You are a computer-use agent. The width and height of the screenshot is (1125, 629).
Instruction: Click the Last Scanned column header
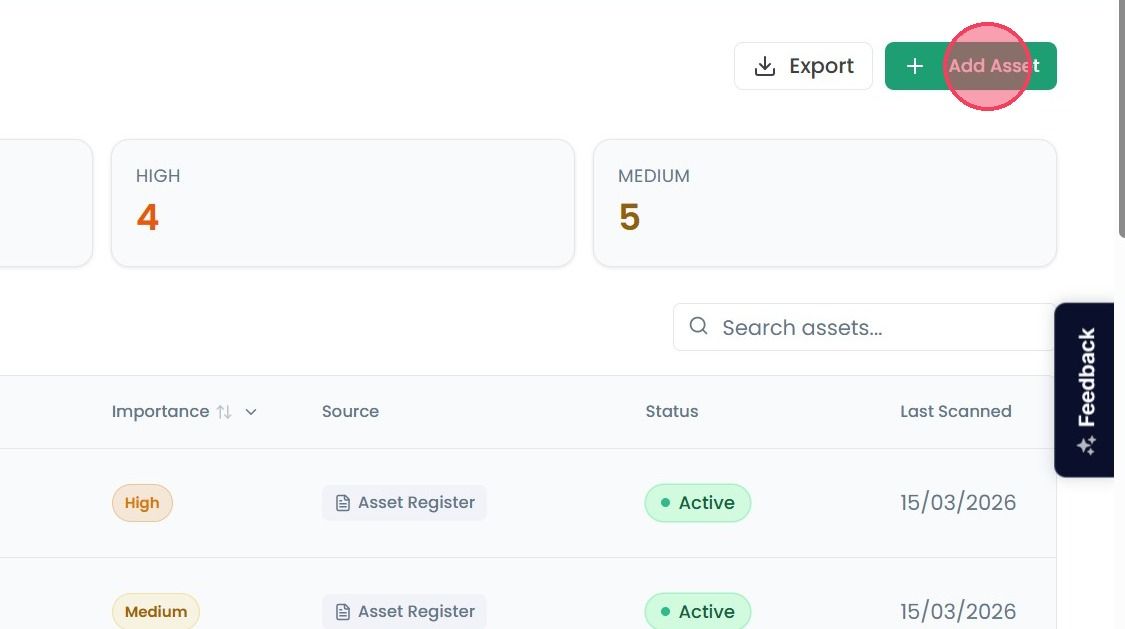click(x=956, y=412)
